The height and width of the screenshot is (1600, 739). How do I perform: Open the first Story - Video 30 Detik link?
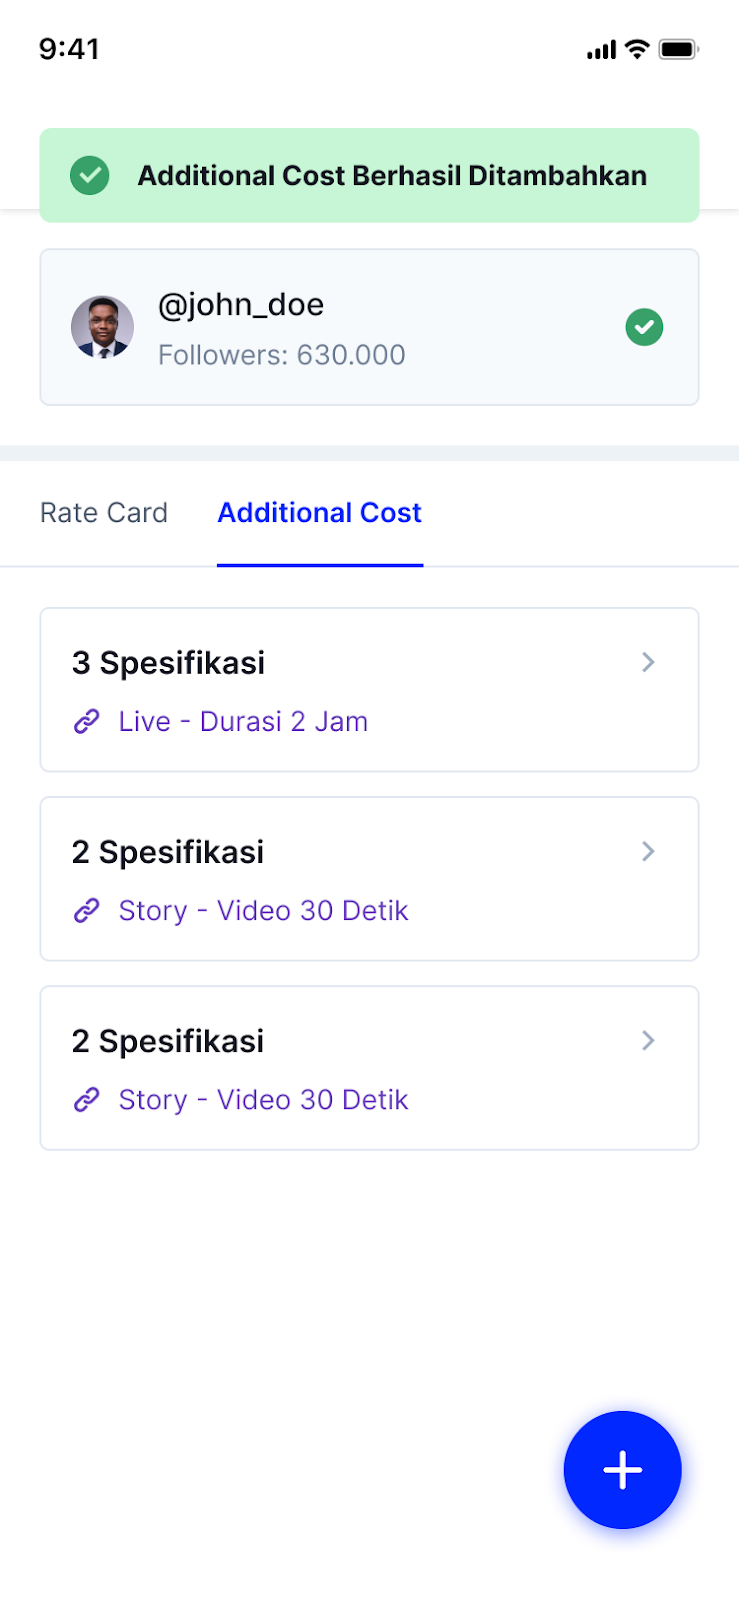[263, 910]
